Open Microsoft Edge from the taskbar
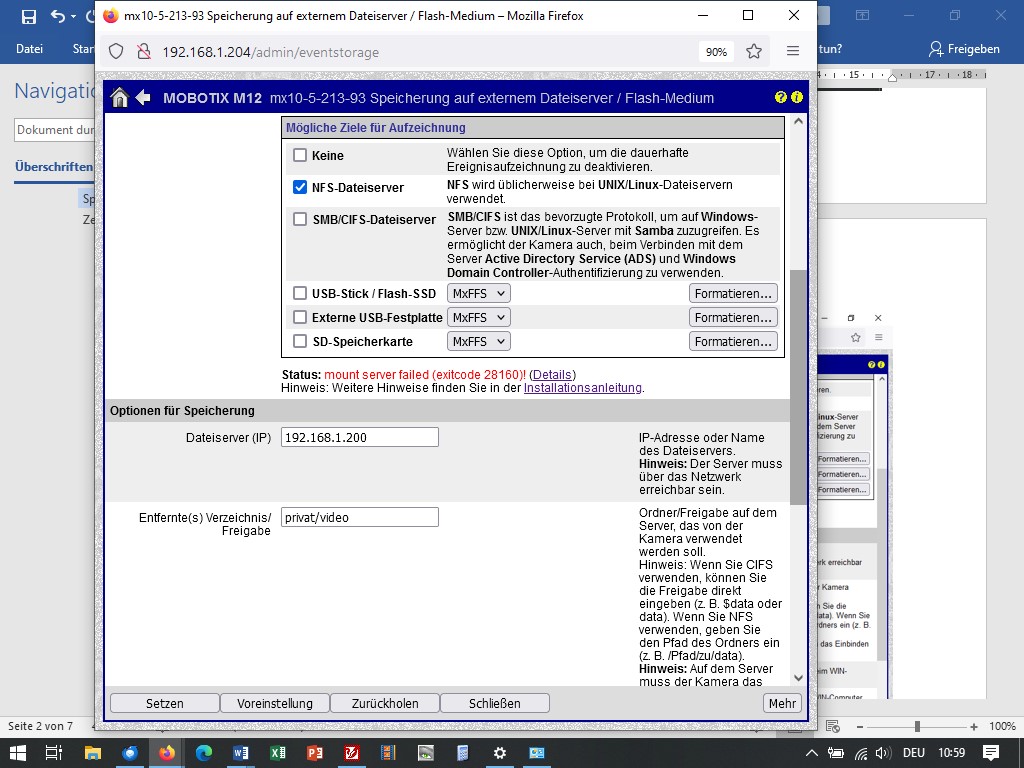Image resolution: width=1024 pixels, height=768 pixels. coord(204,753)
